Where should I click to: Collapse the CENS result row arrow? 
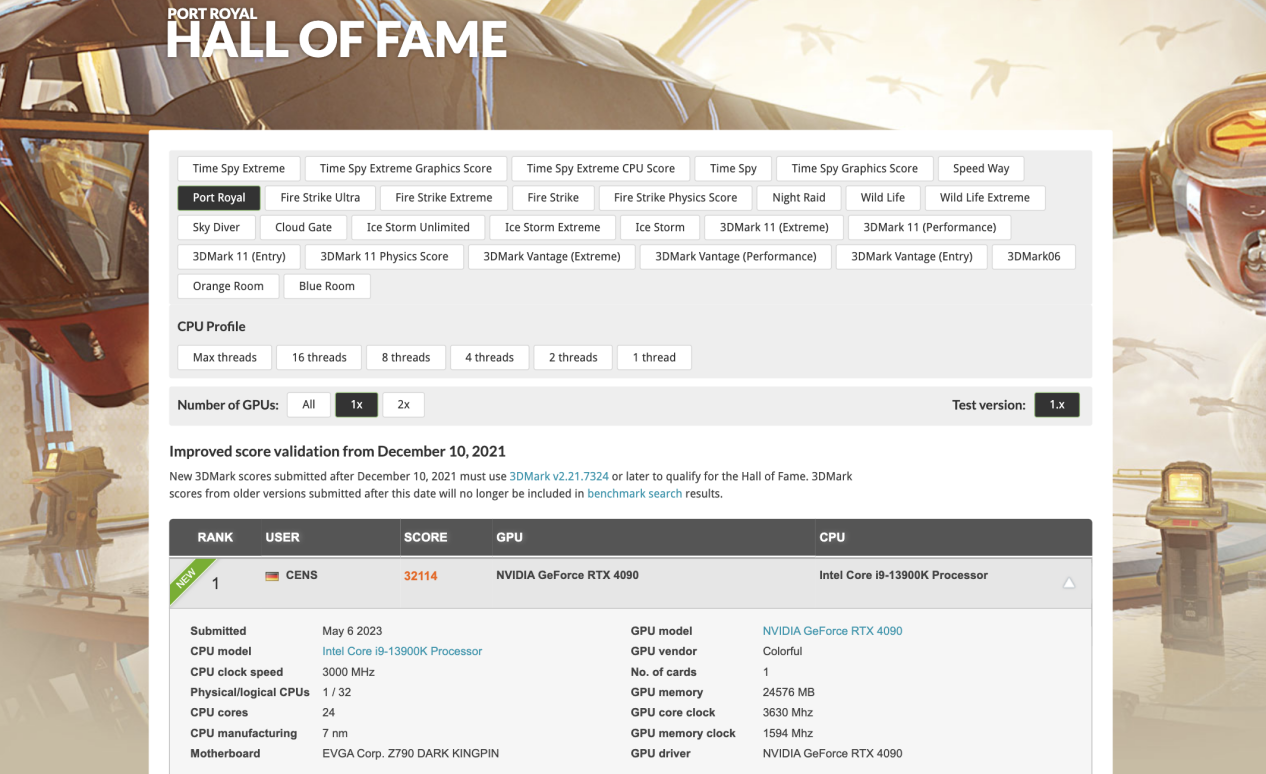point(1068,583)
